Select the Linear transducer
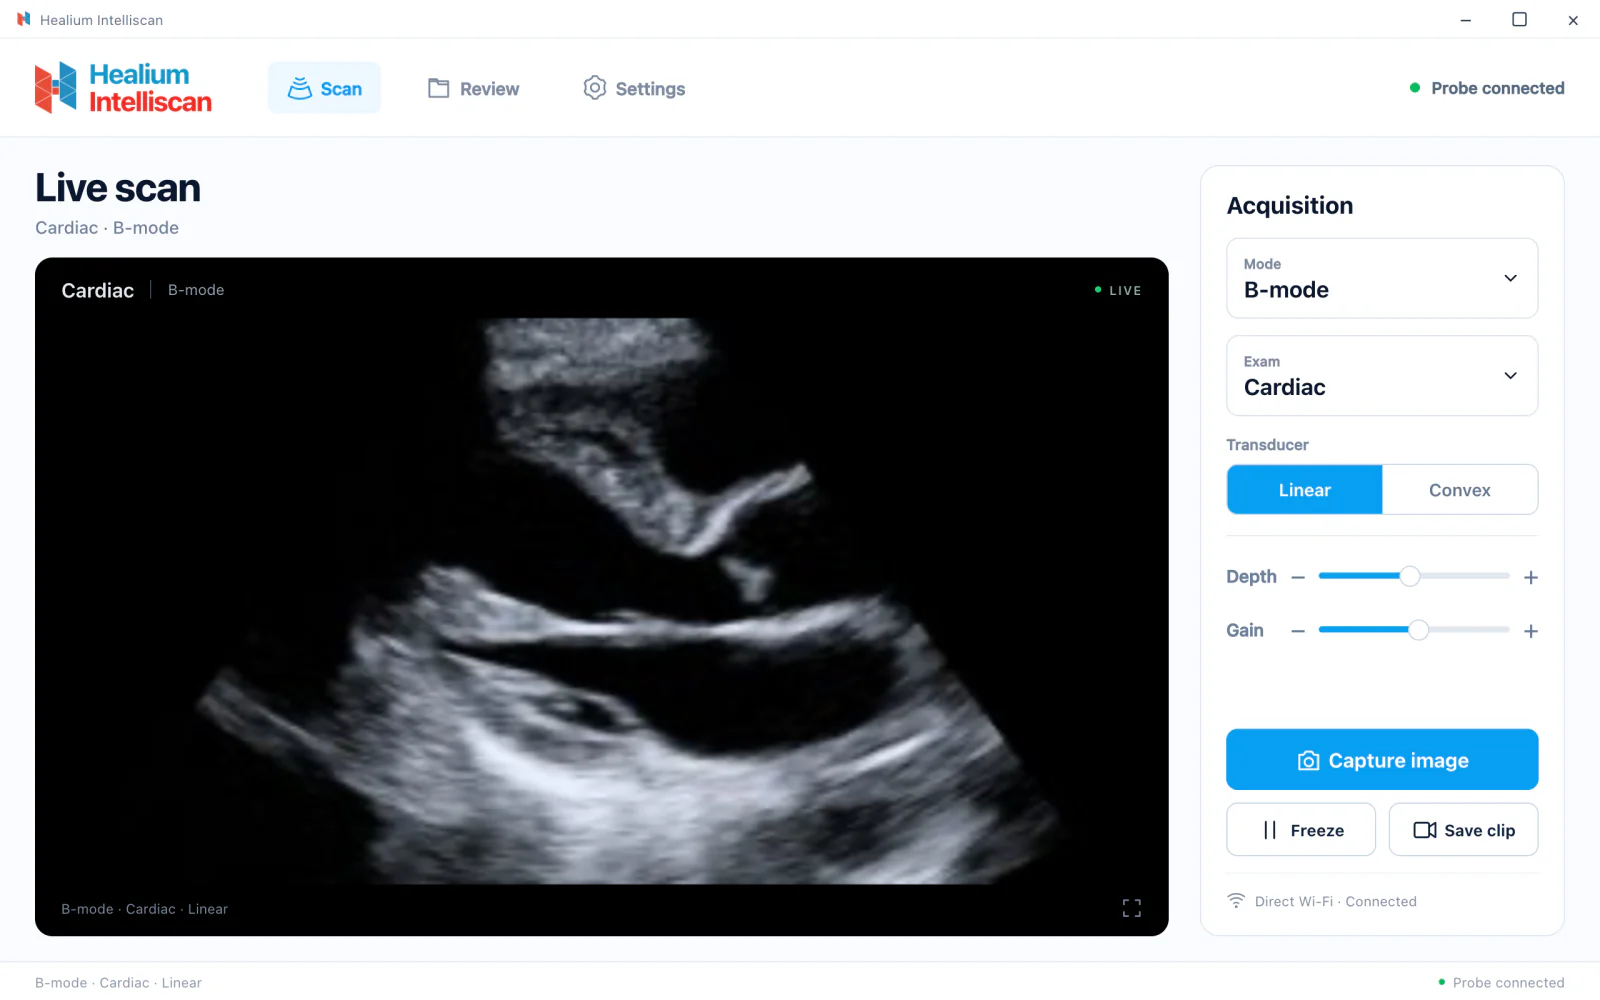The image size is (1600, 1000). coord(1305,490)
